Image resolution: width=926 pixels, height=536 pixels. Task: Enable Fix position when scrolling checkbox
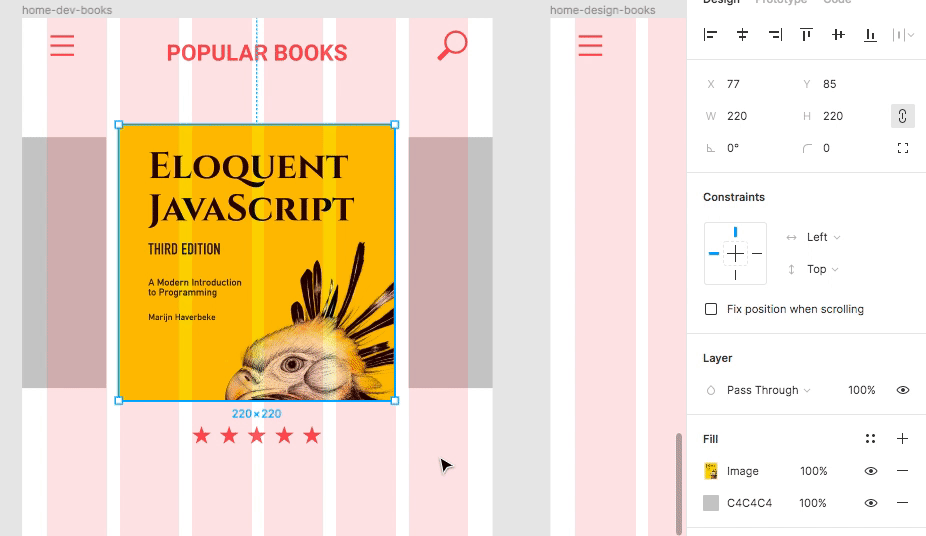point(711,309)
